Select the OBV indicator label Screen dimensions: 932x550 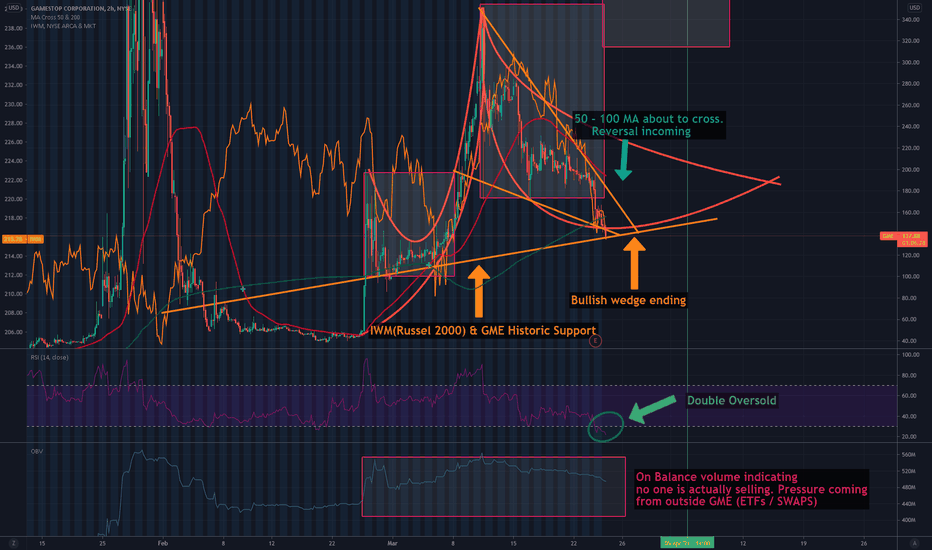(x=37, y=451)
